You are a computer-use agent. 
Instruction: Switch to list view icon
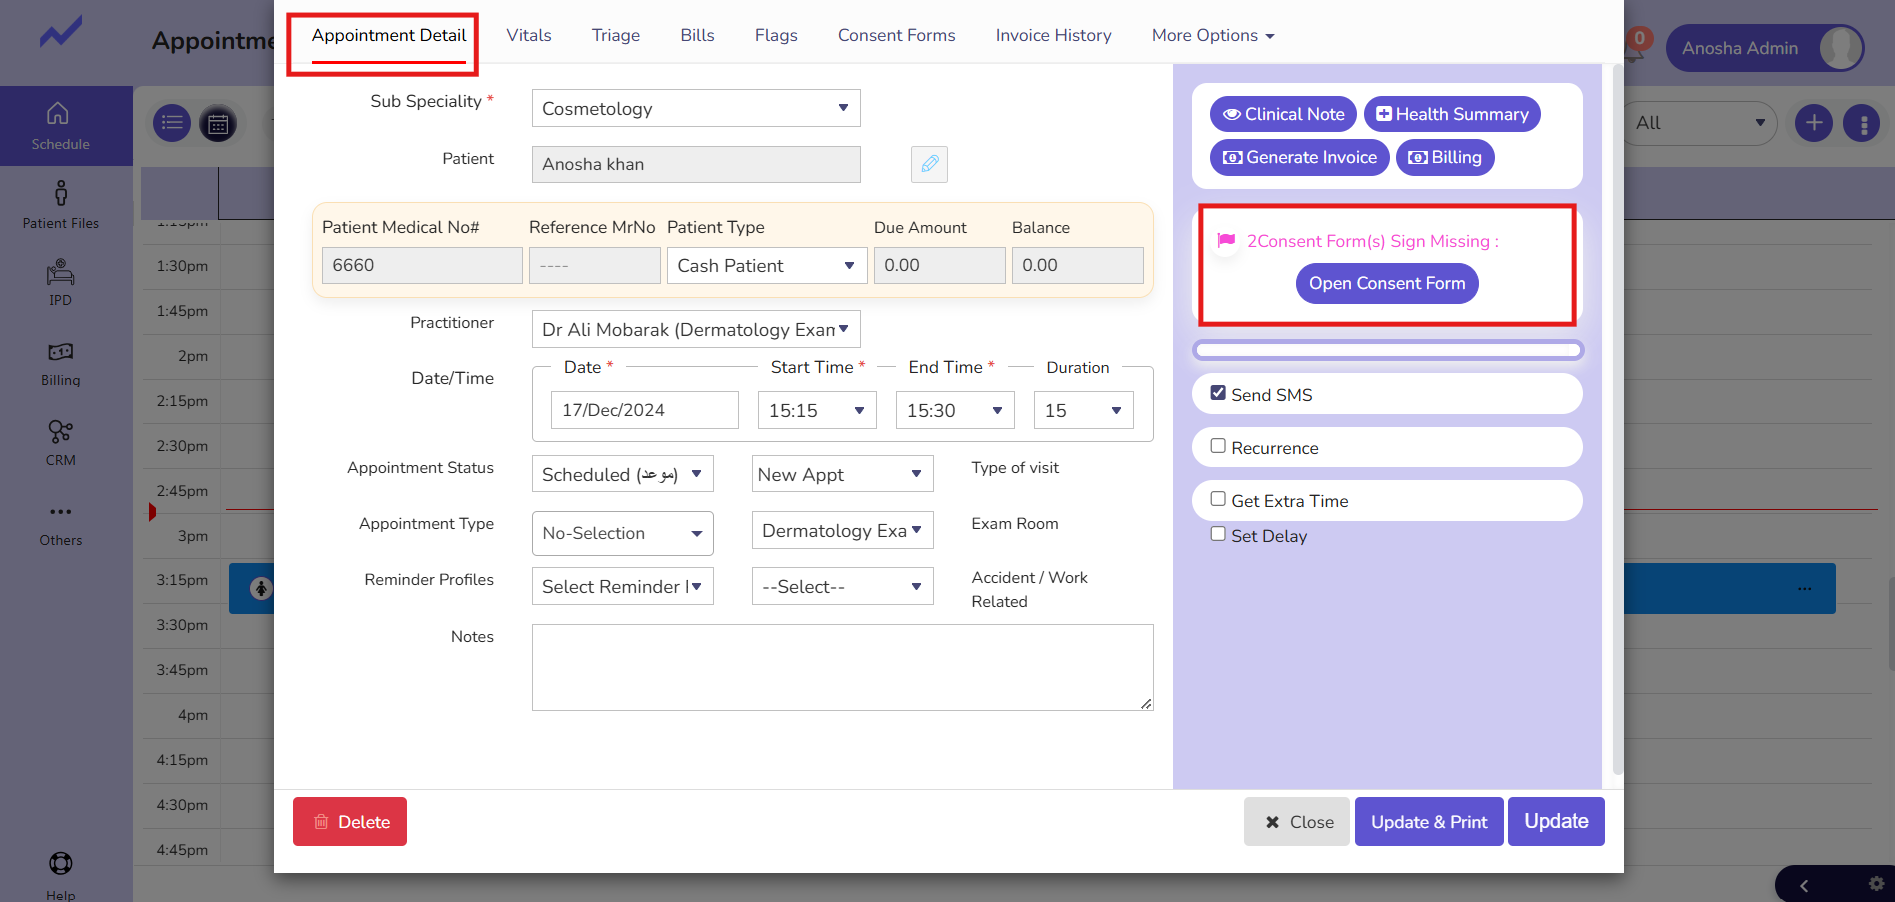point(172,123)
